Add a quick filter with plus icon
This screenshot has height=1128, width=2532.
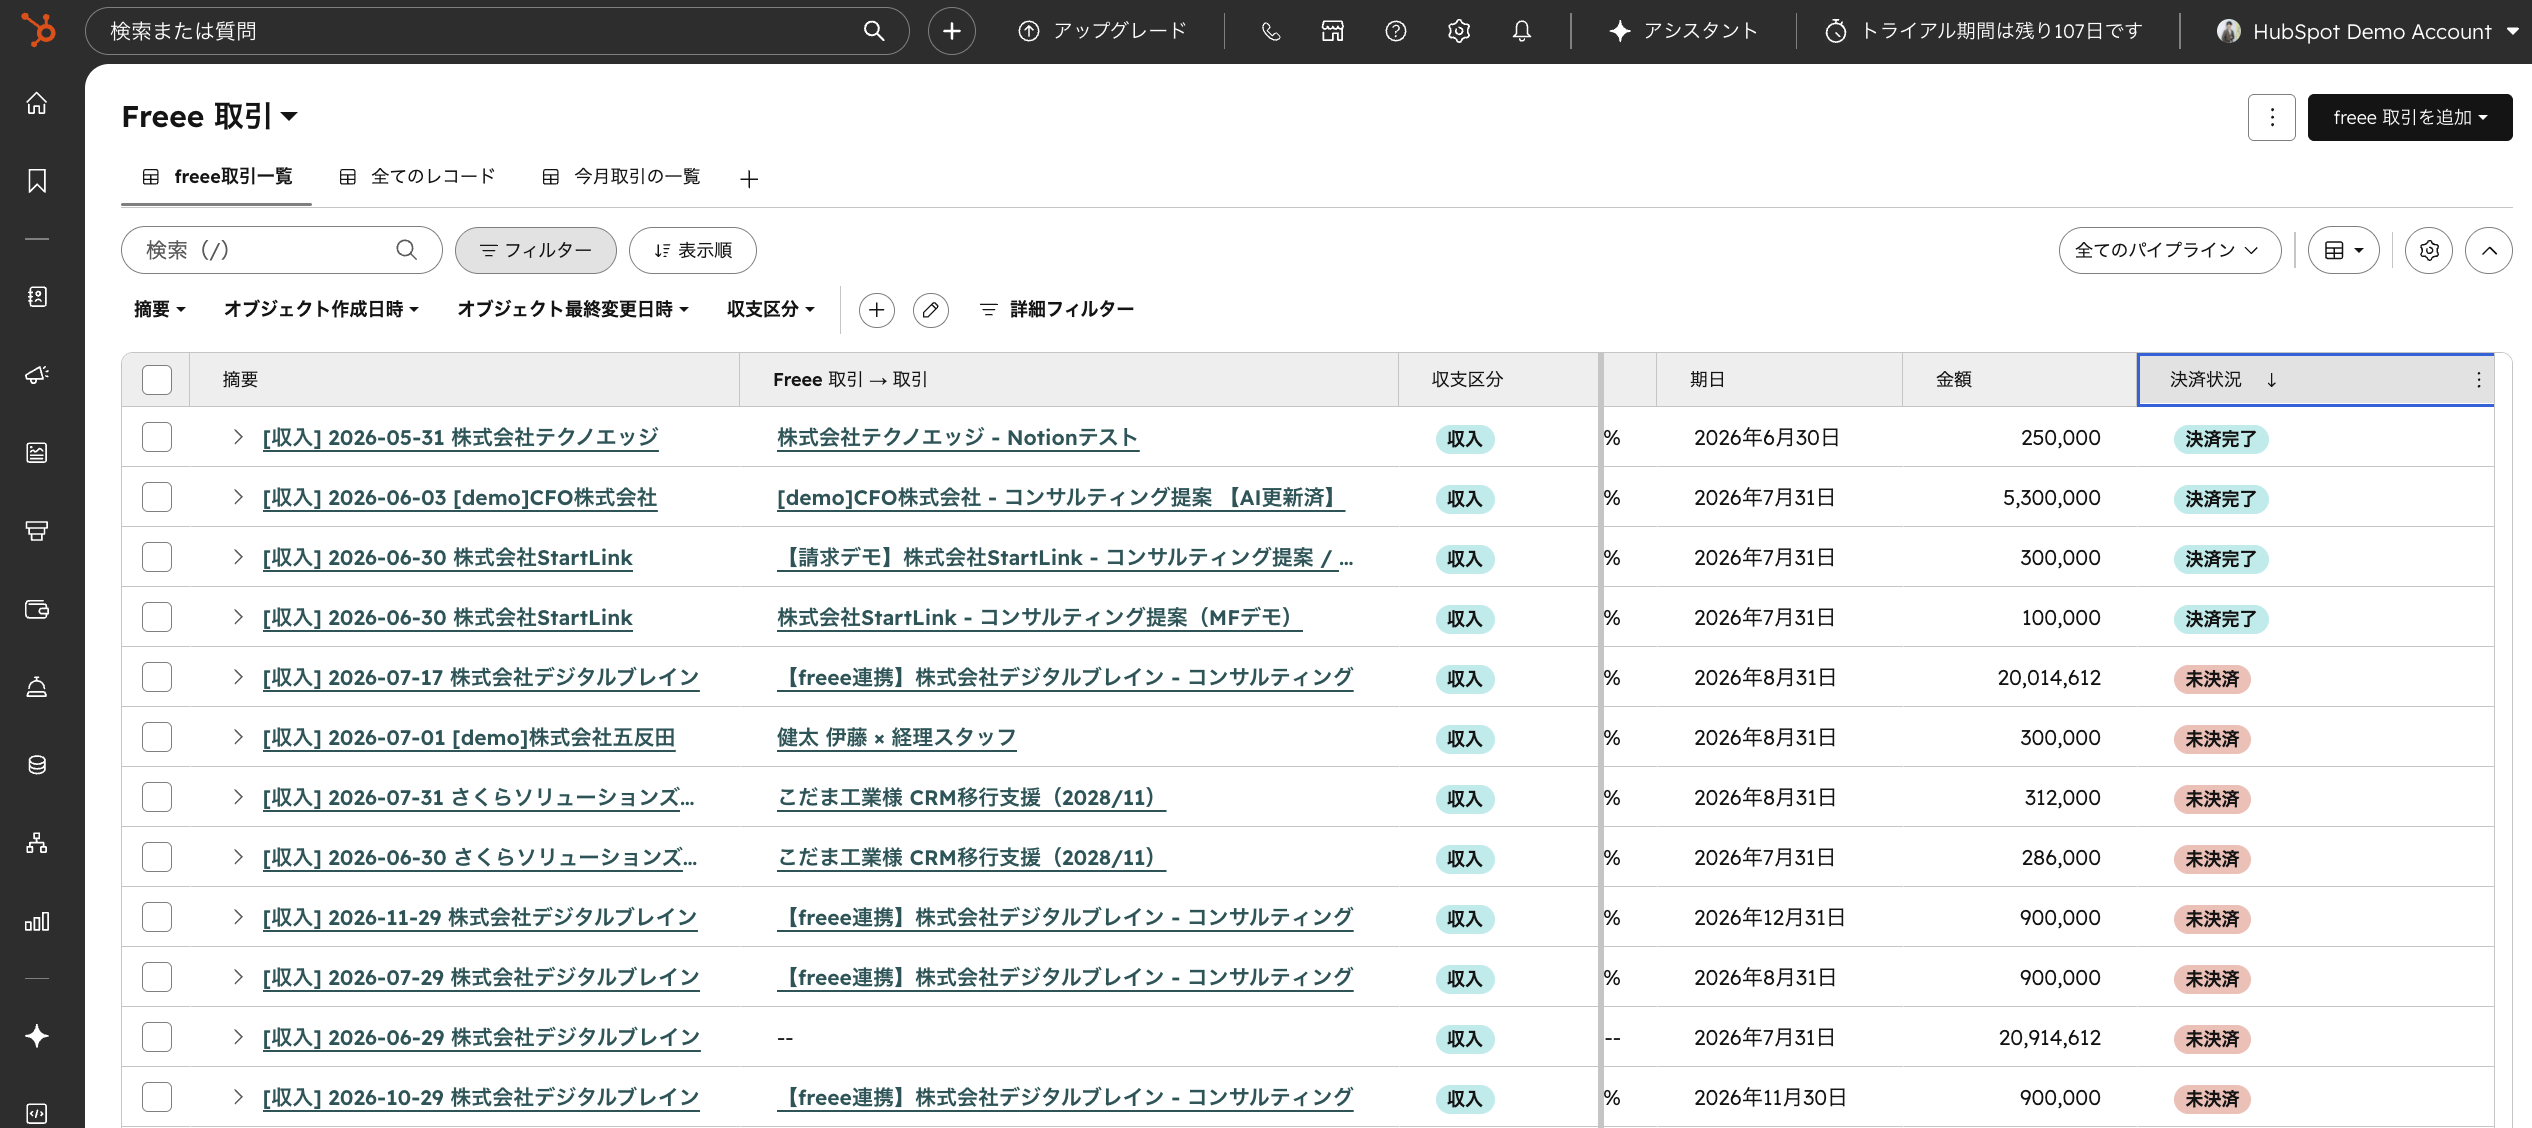[877, 310]
